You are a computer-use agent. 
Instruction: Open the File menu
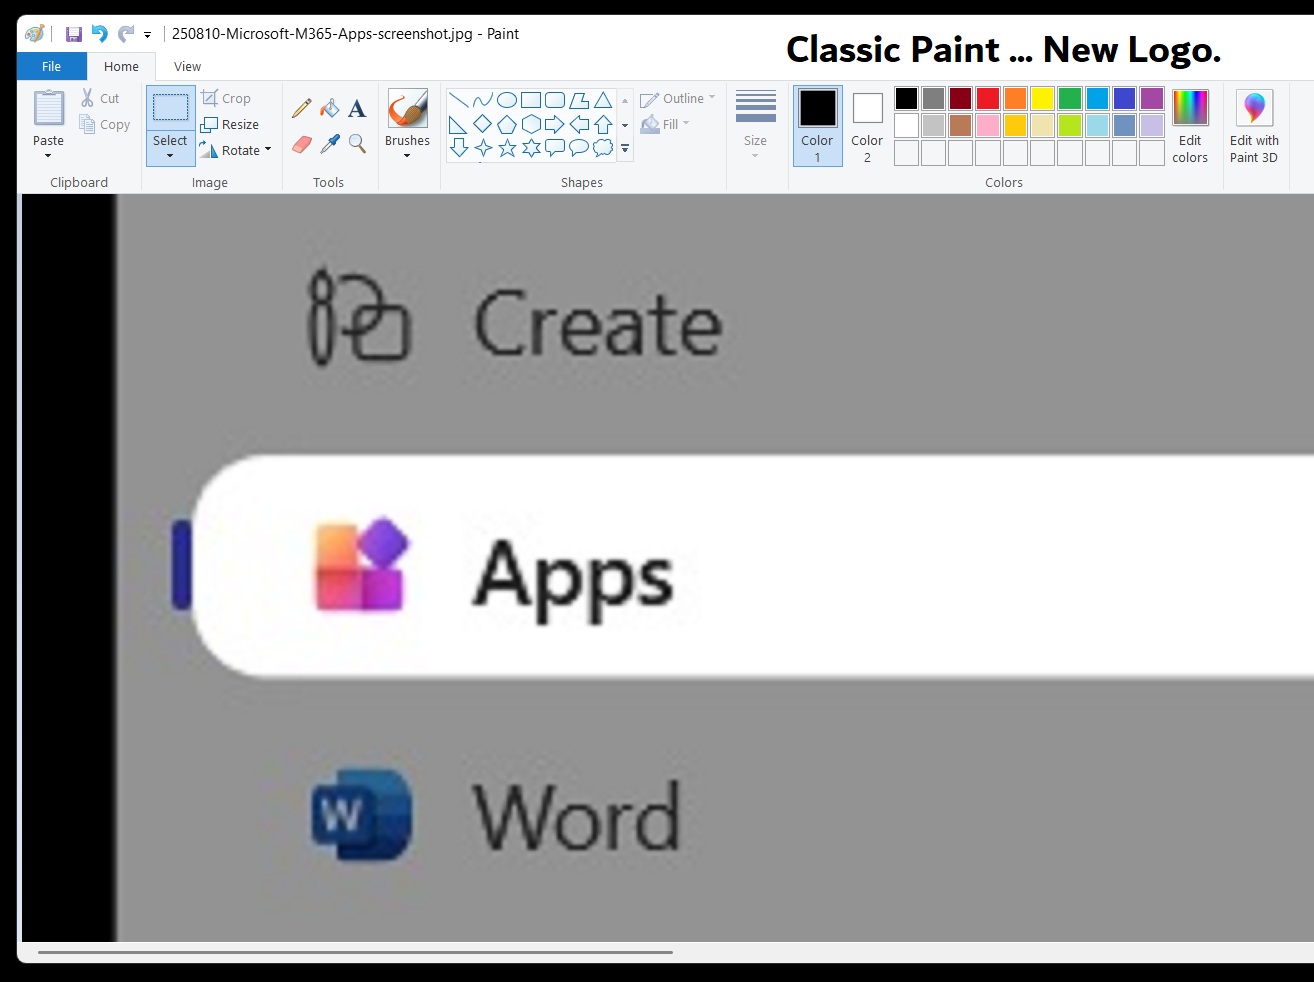tap(52, 66)
